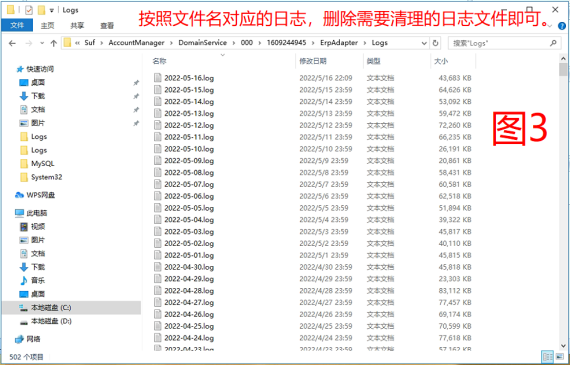The width and height of the screenshot is (570, 365).
Task: Collapse the ribbon chevron
Action: coord(550,26)
